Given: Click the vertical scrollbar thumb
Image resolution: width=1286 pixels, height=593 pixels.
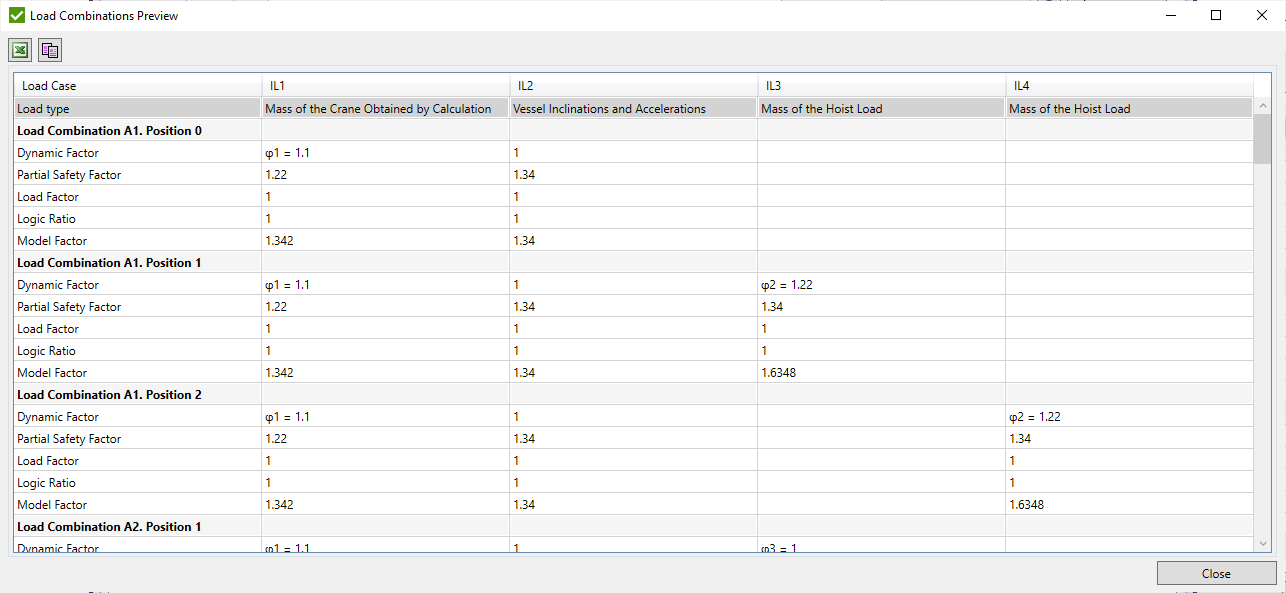Looking at the screenshot, I should click(1262, 140).
